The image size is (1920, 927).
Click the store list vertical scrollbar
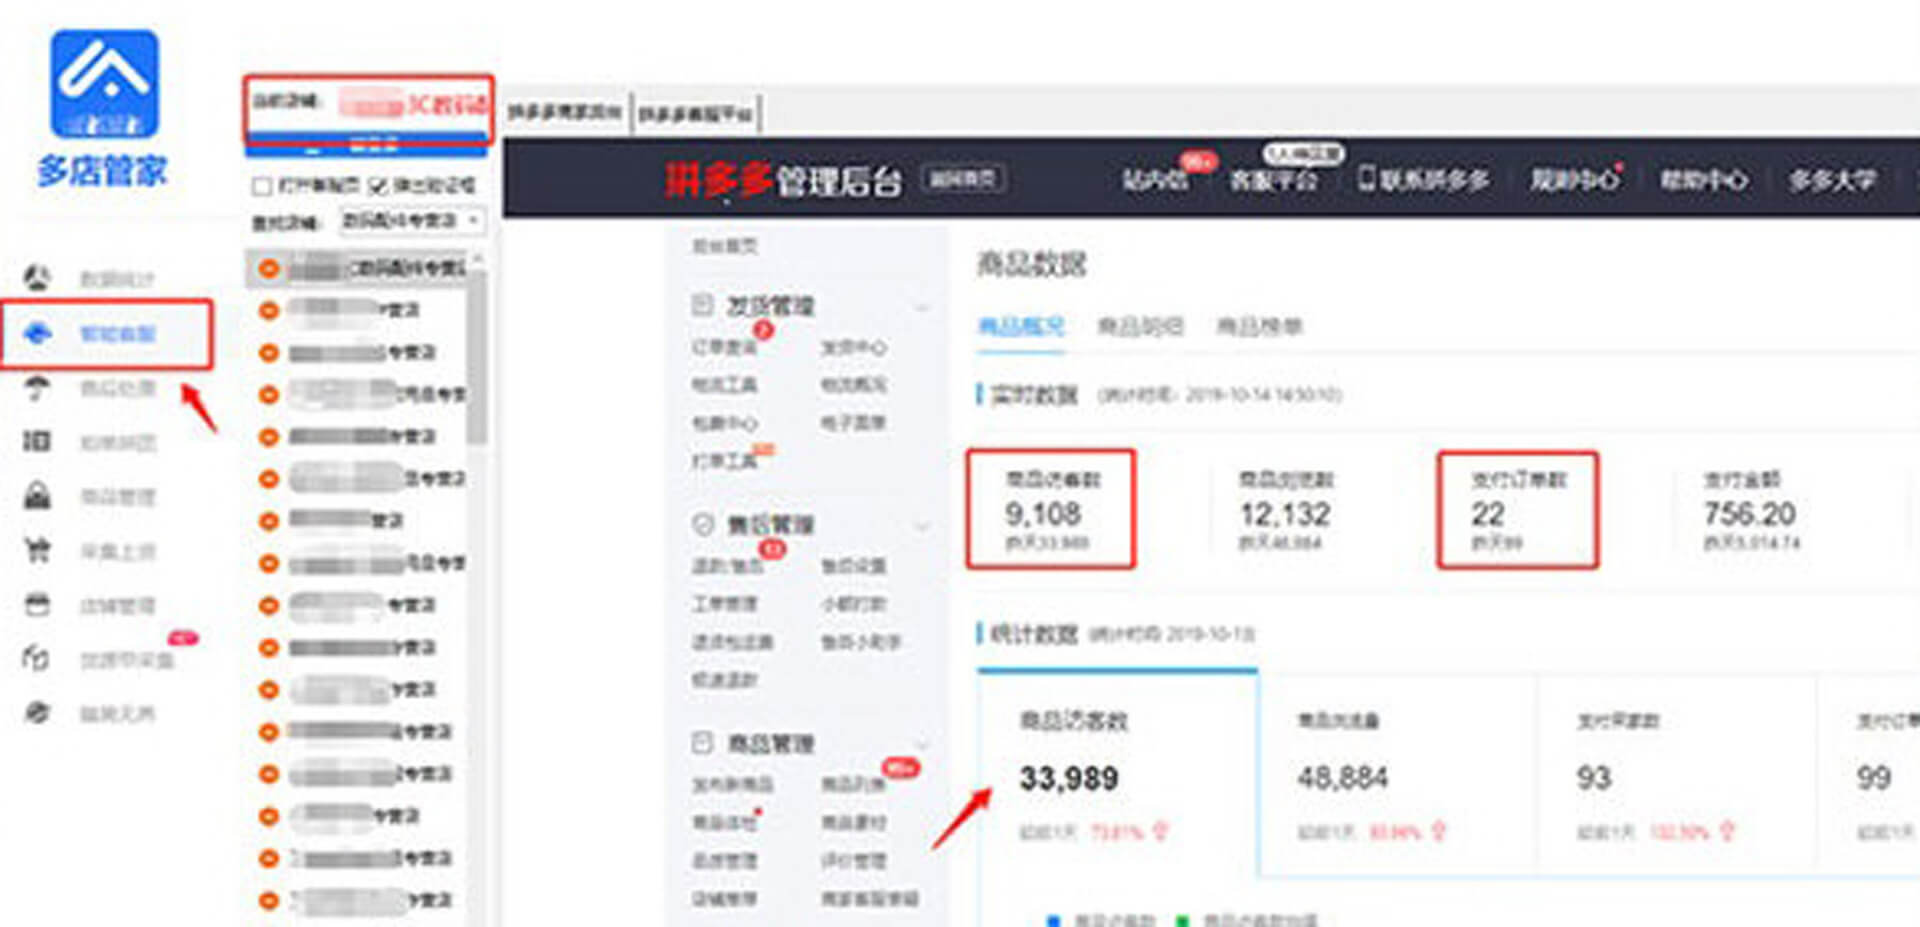pyautogui.click(x=478, y=360)
